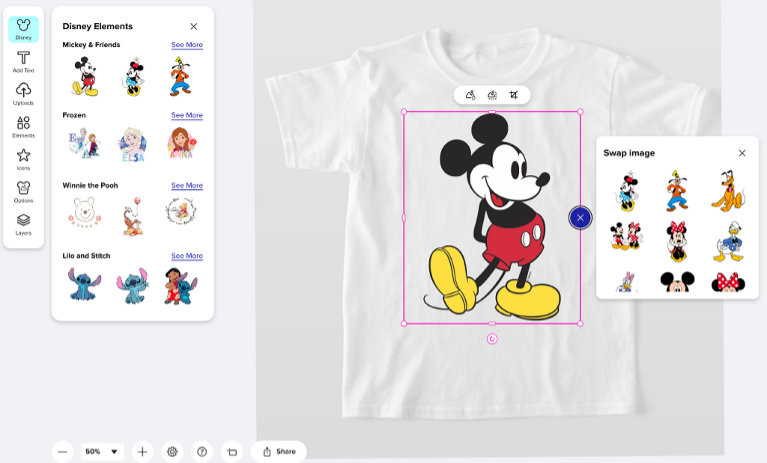Click the top-left resize handle of selection
Screen dimensions: 767x463
point(404,111)
